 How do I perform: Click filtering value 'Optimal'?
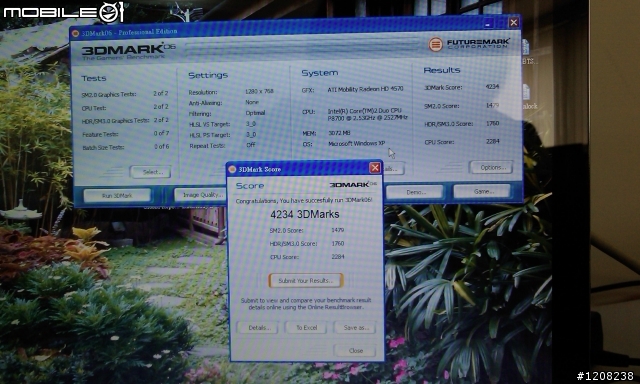pos(256,113)
